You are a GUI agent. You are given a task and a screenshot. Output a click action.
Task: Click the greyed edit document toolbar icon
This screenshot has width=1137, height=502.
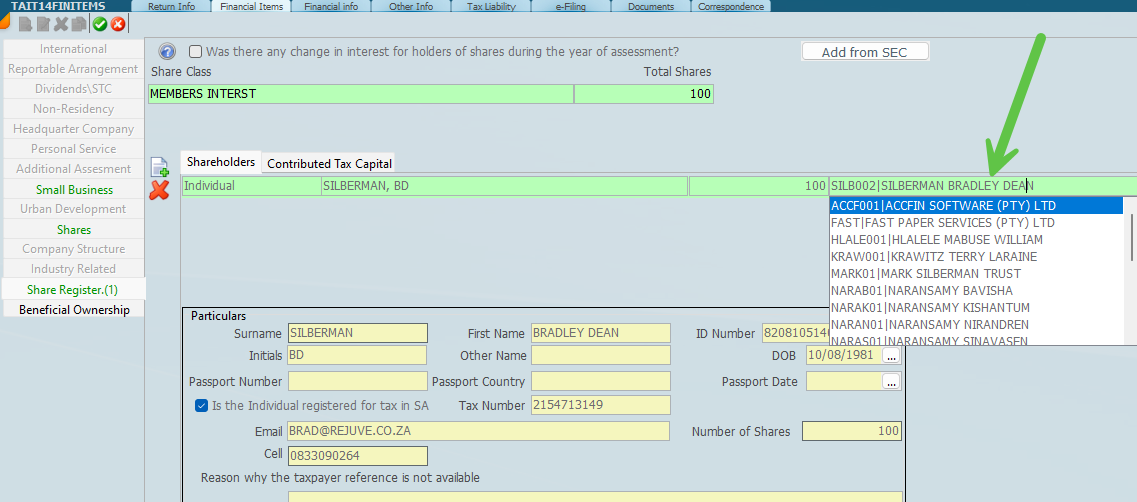[44, 24]
